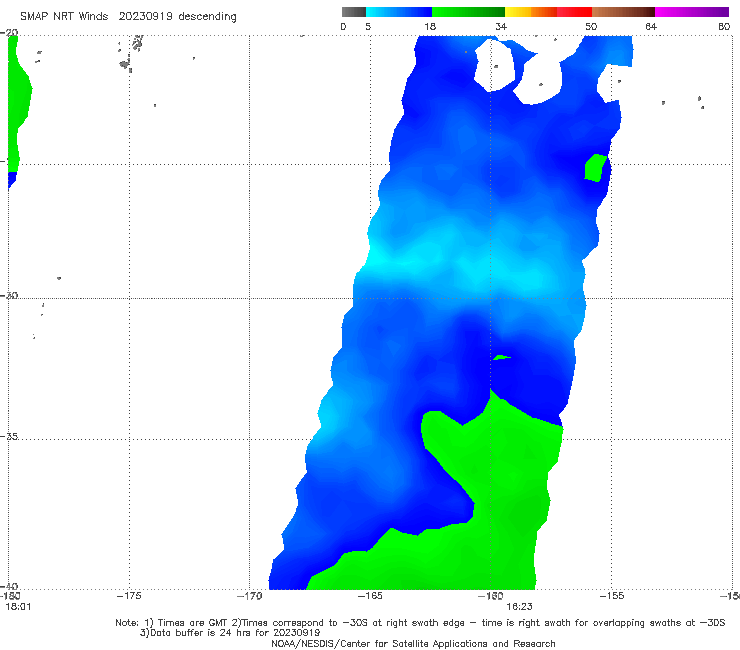Click the latitude label "-35"
The height and width of the screenshot is (650, 740).
pyautogui.click(x=9, y=436)
